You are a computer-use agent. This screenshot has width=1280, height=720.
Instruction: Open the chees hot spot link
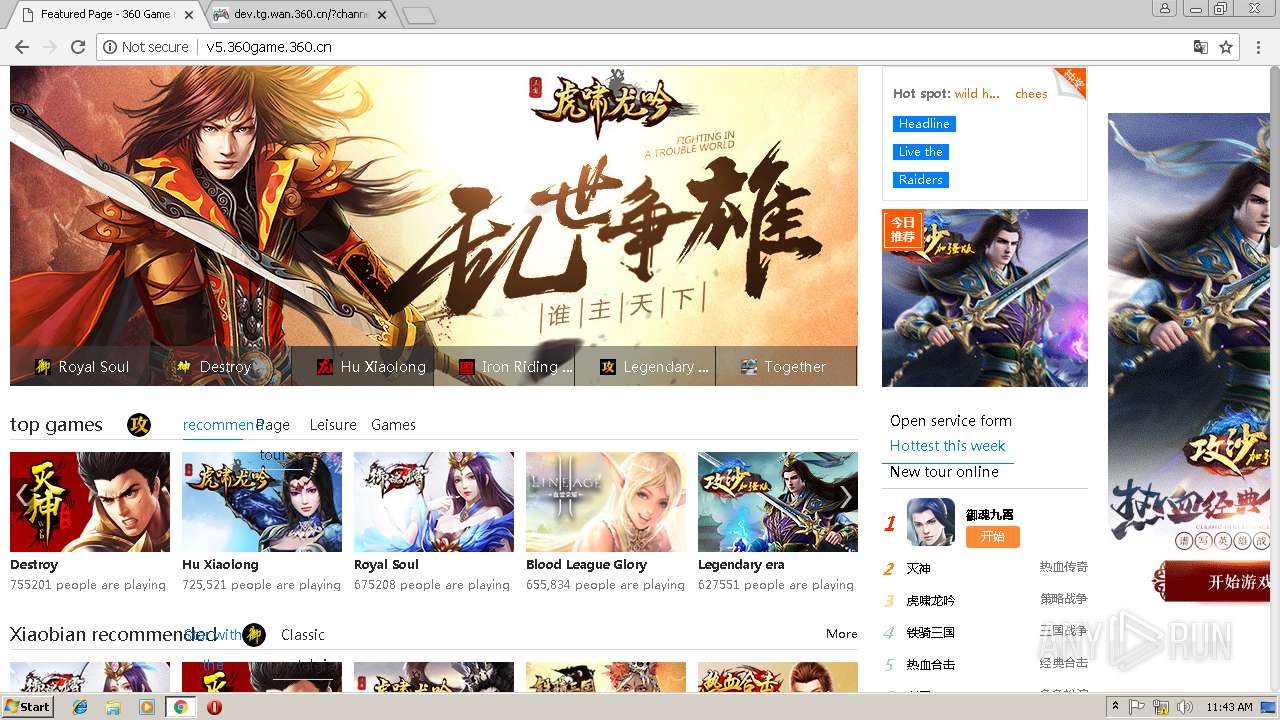[1031, 94]
